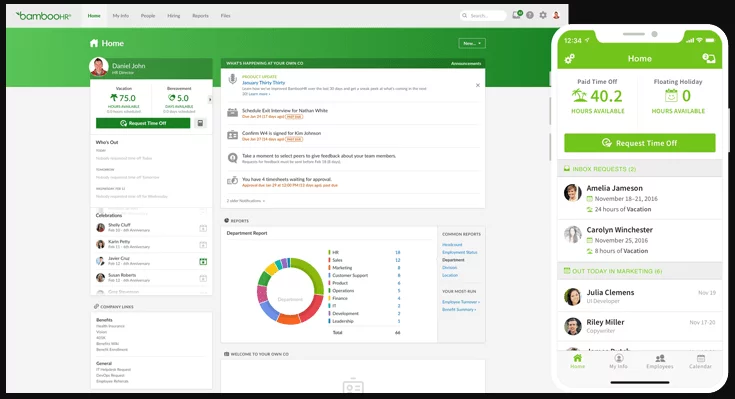Open the Home menu item
Image resolution: width=735 pixels, height=399 pixels.
94,15
